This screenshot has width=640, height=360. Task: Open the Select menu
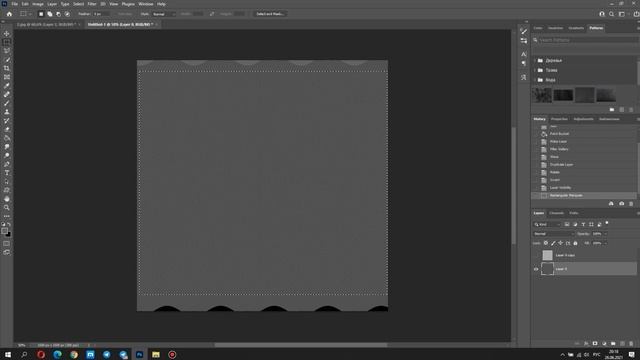(78, 4)
